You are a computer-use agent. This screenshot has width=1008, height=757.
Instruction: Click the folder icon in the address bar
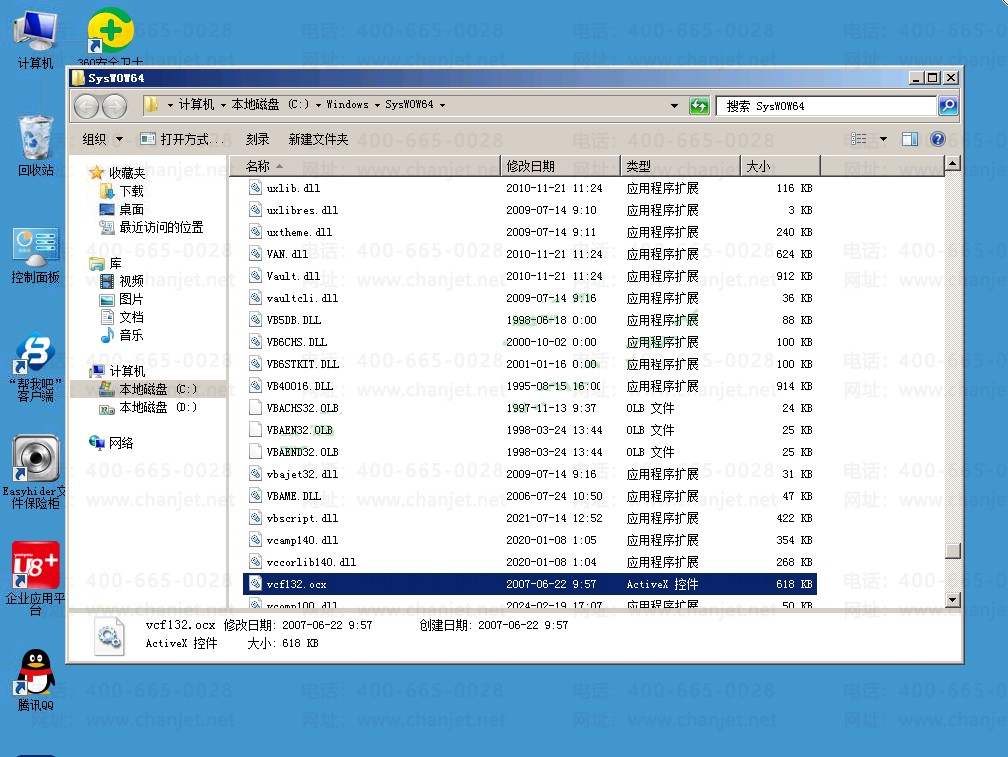pos(151,104)
